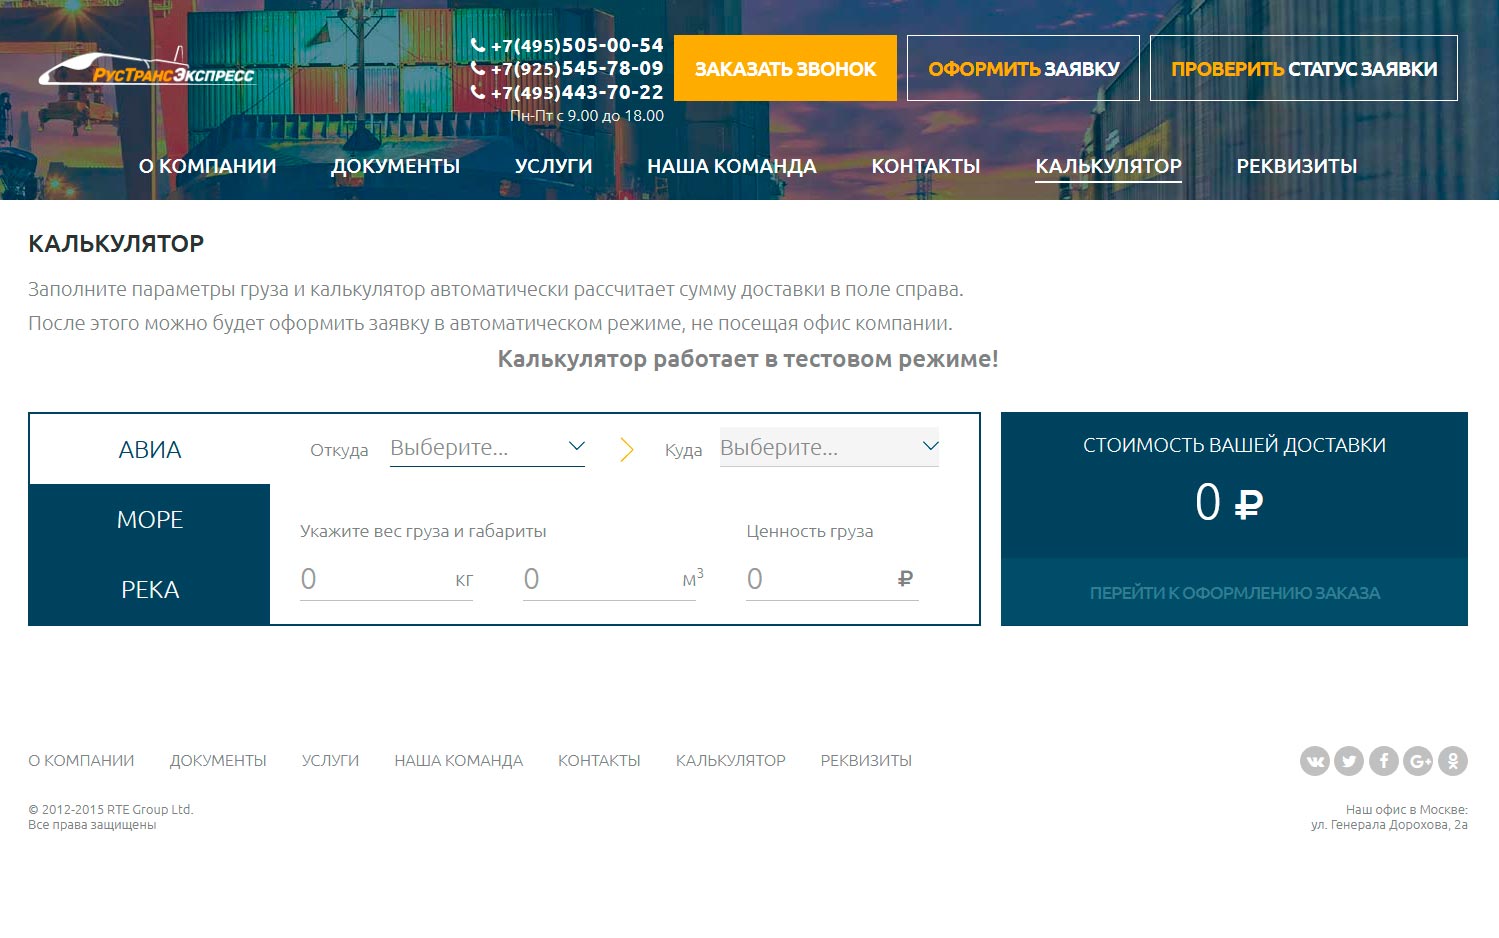
Task: Open footer link КАЛЬКУЛЯТОР
Action: [x=730, y=761]
